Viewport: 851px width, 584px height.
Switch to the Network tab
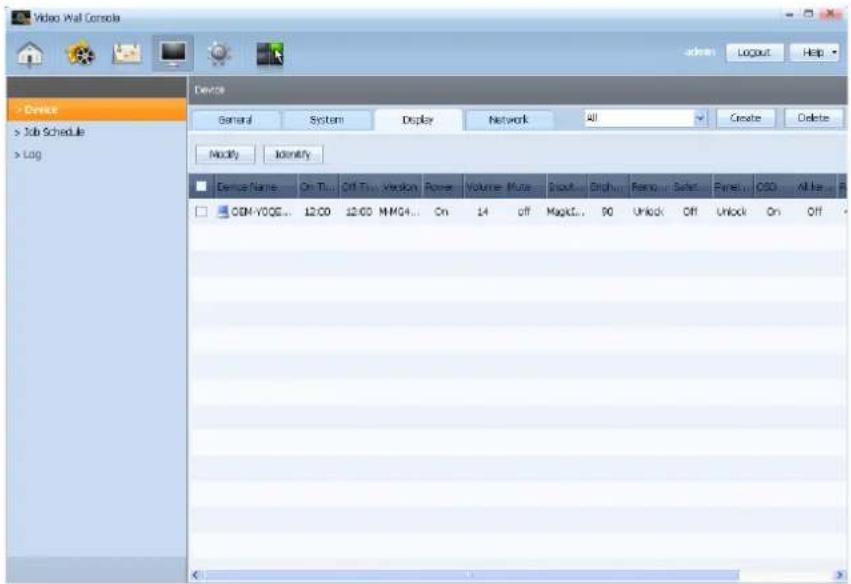point(509,120)
